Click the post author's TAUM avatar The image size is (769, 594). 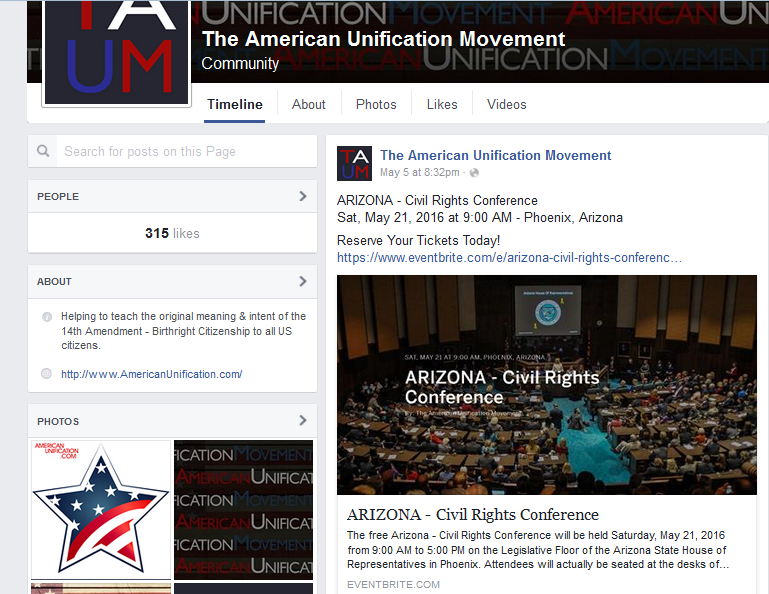(x=354, y=163)
